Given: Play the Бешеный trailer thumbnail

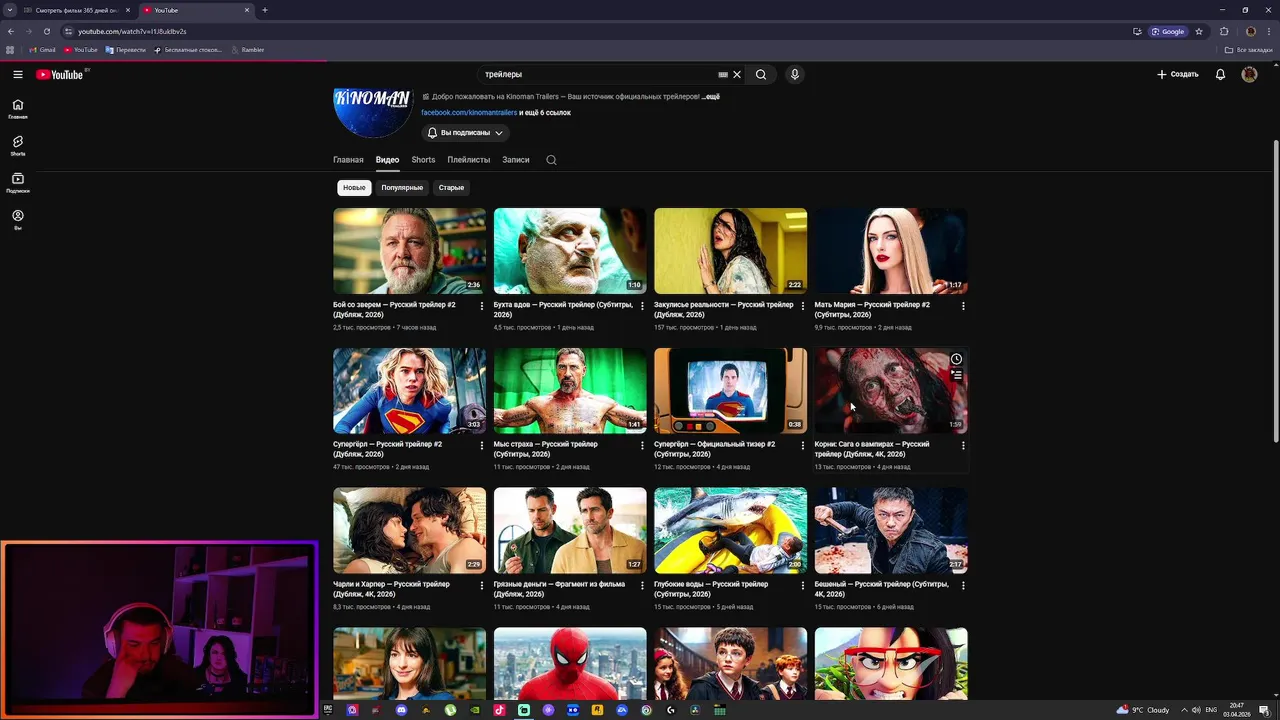Looking at the screenshot, I should point(891,531).
